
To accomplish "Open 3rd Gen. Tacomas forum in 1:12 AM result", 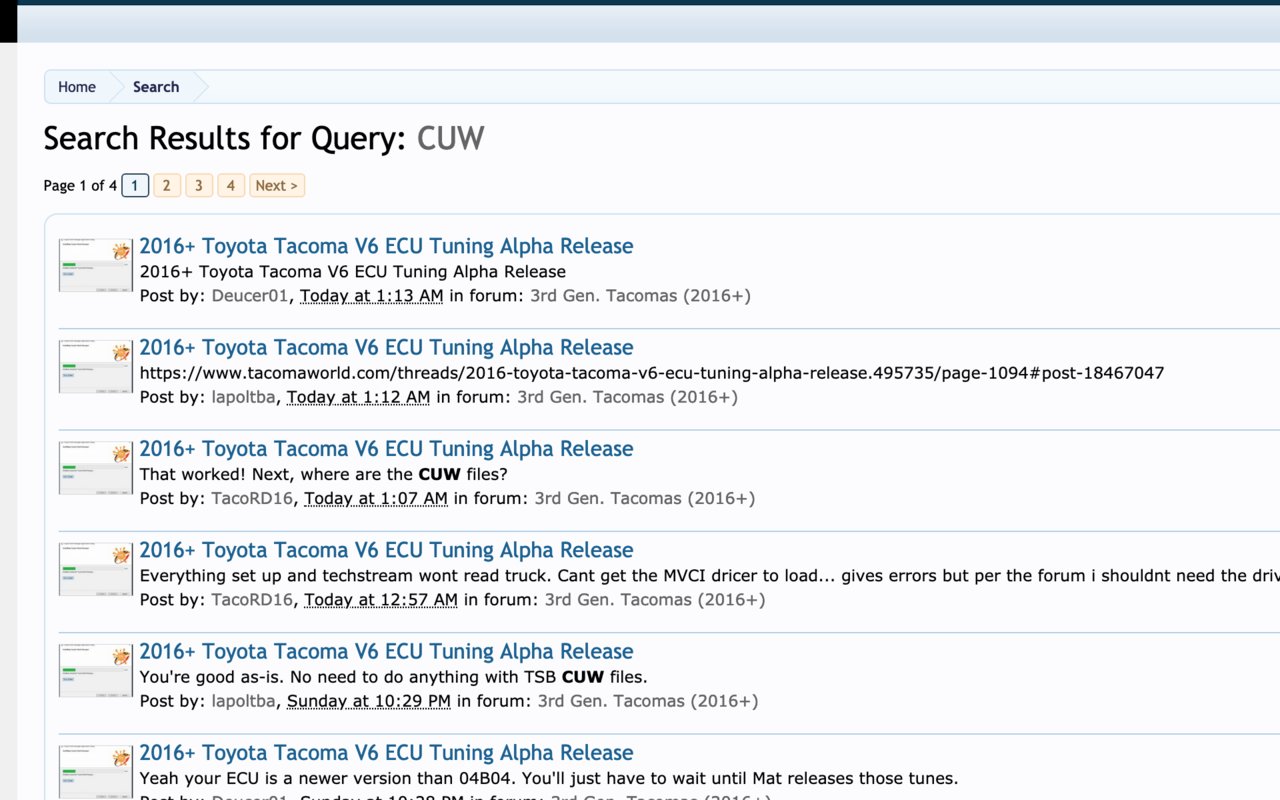I will (x=627, y=397).
